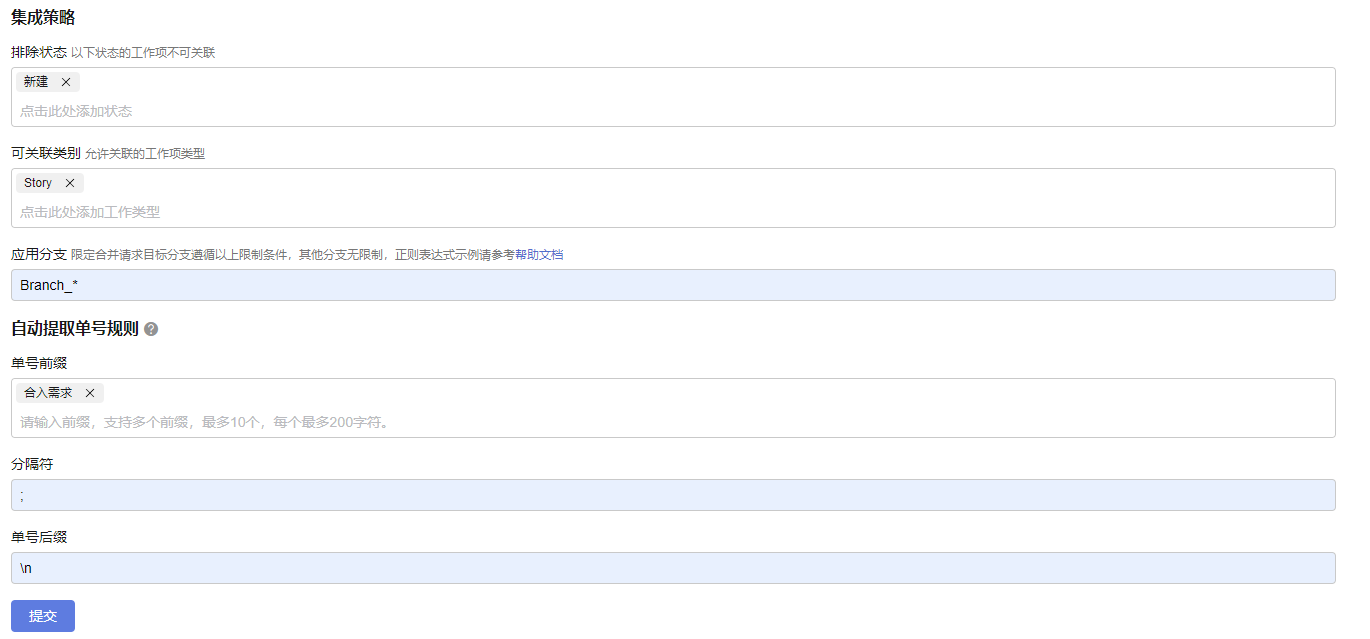Image resolution: width=1370 pixels, height=639 pixels.
Task: Click the 自动提取单号规则 heading text
Action: pyautogui.click(x=75, y=329)
